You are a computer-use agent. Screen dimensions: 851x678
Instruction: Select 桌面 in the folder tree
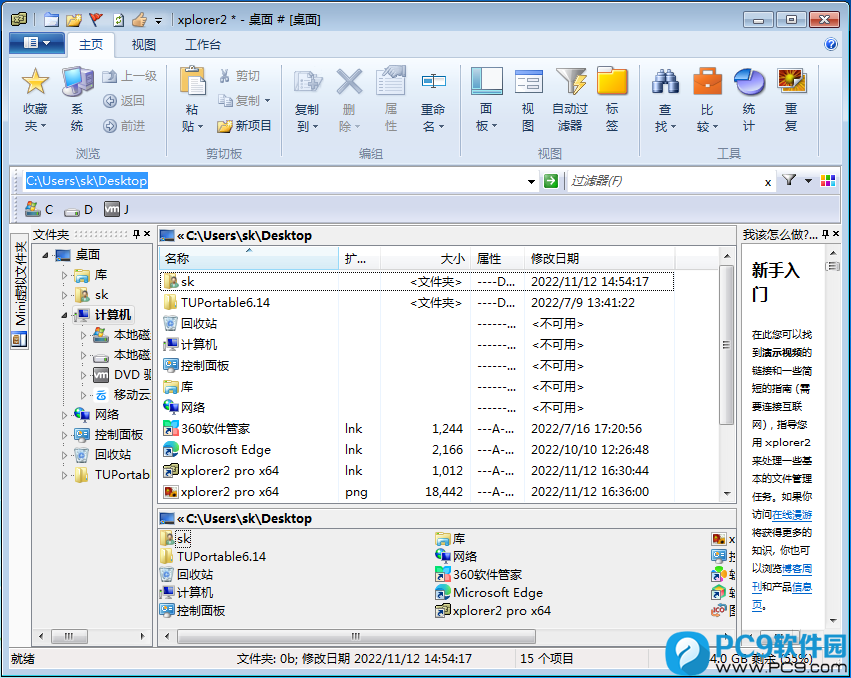[x=87, y=255]
